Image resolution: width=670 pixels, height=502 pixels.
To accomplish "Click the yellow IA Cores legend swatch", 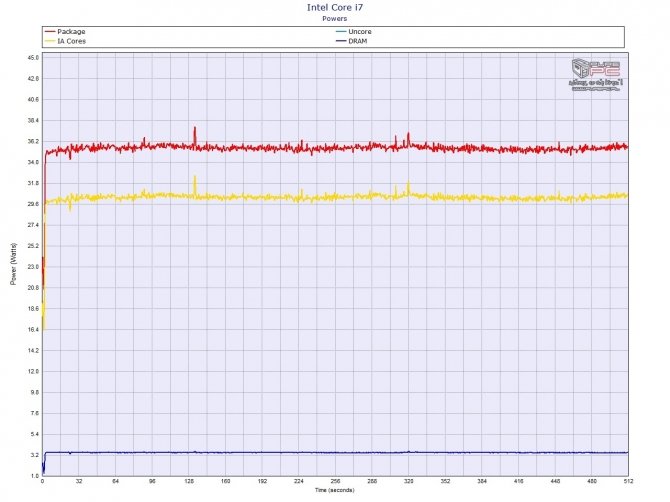I will click(x=50, y=40).
